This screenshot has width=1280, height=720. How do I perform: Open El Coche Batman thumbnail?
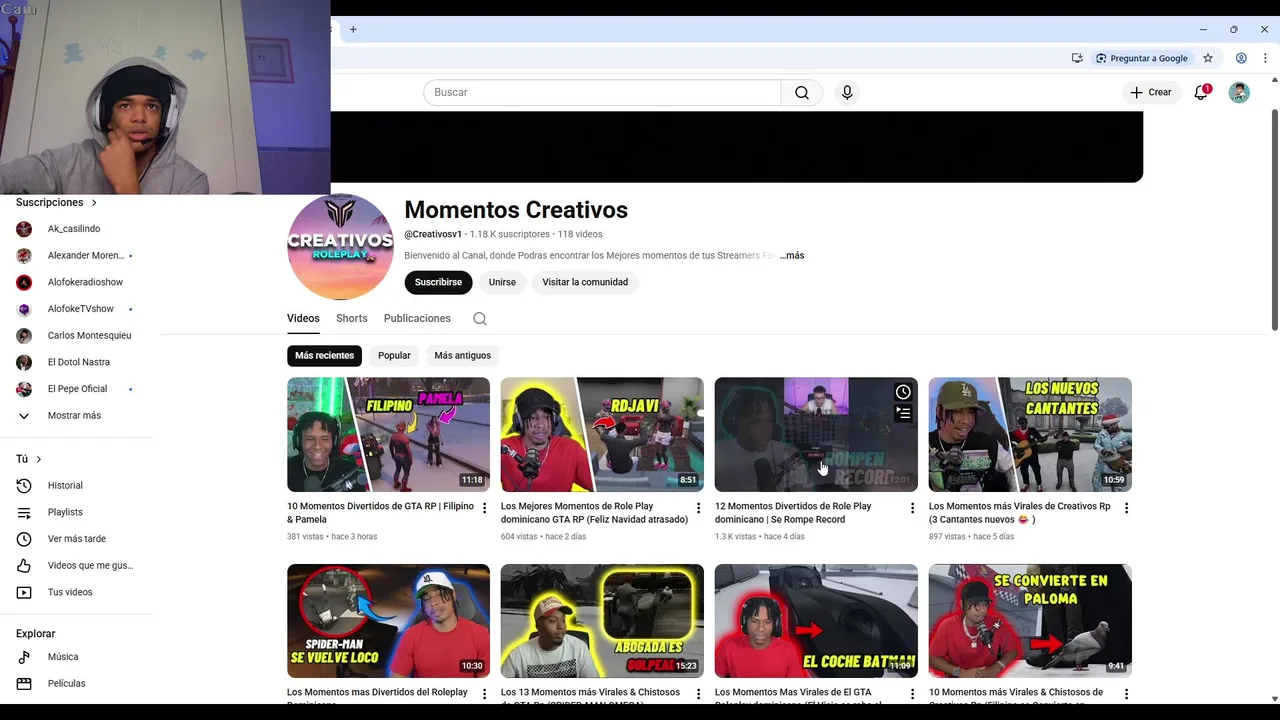click(816, 621)
